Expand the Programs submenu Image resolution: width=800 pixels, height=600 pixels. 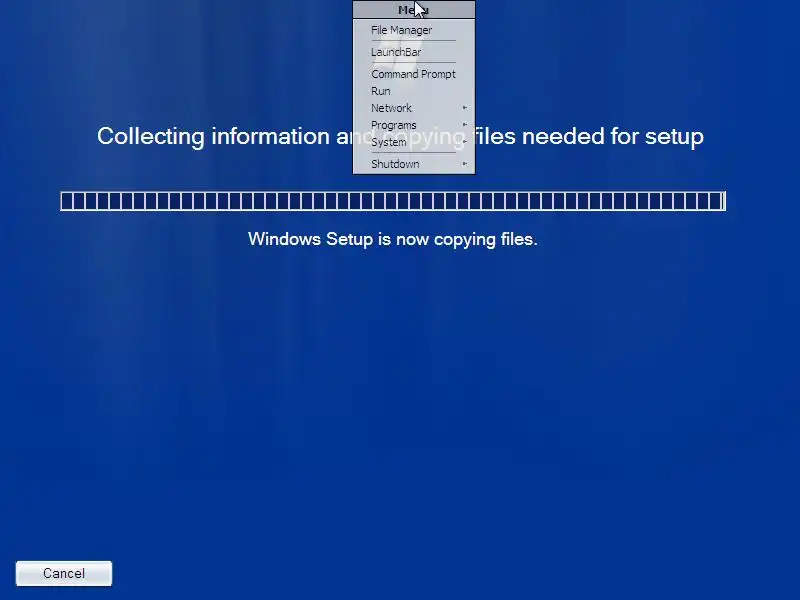(414, 125)
